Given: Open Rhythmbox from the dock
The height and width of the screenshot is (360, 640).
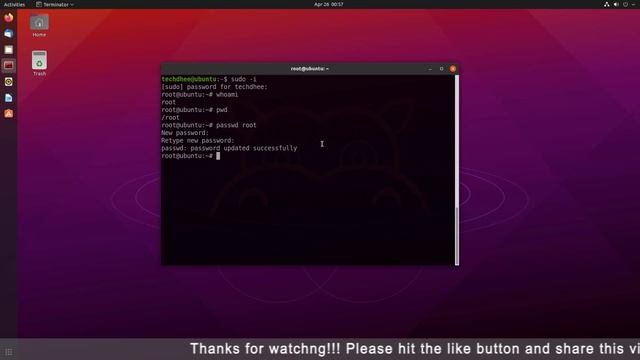Looking at the screenshot, I should (9, 82).
